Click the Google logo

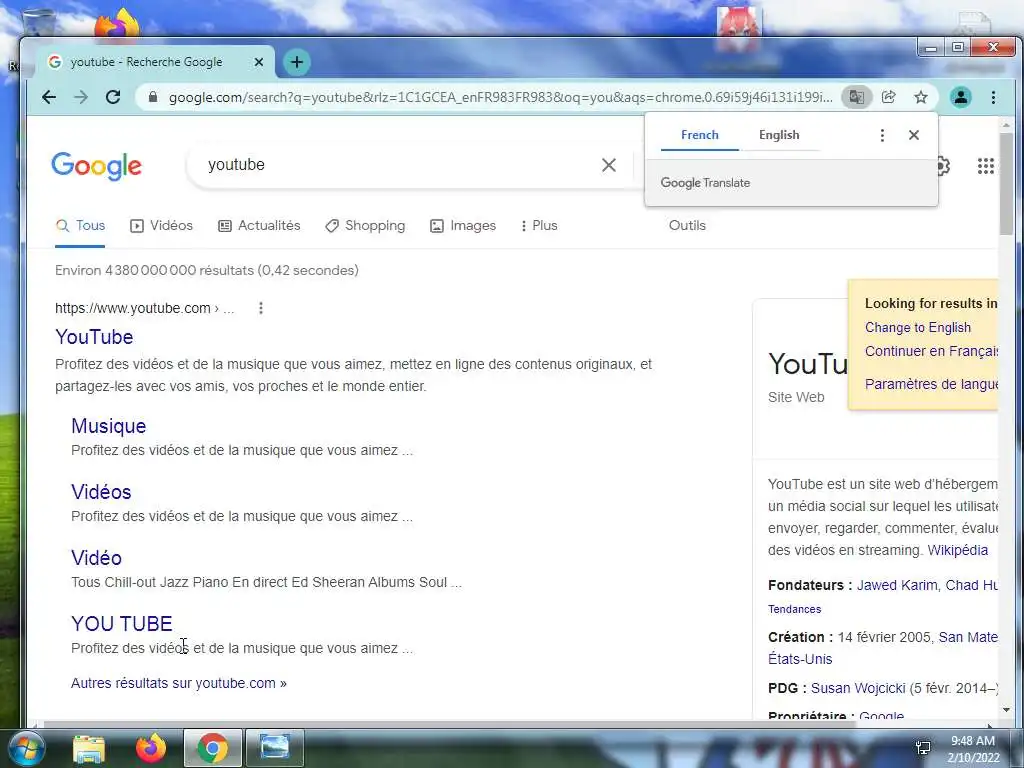click(x=97, y=166)
